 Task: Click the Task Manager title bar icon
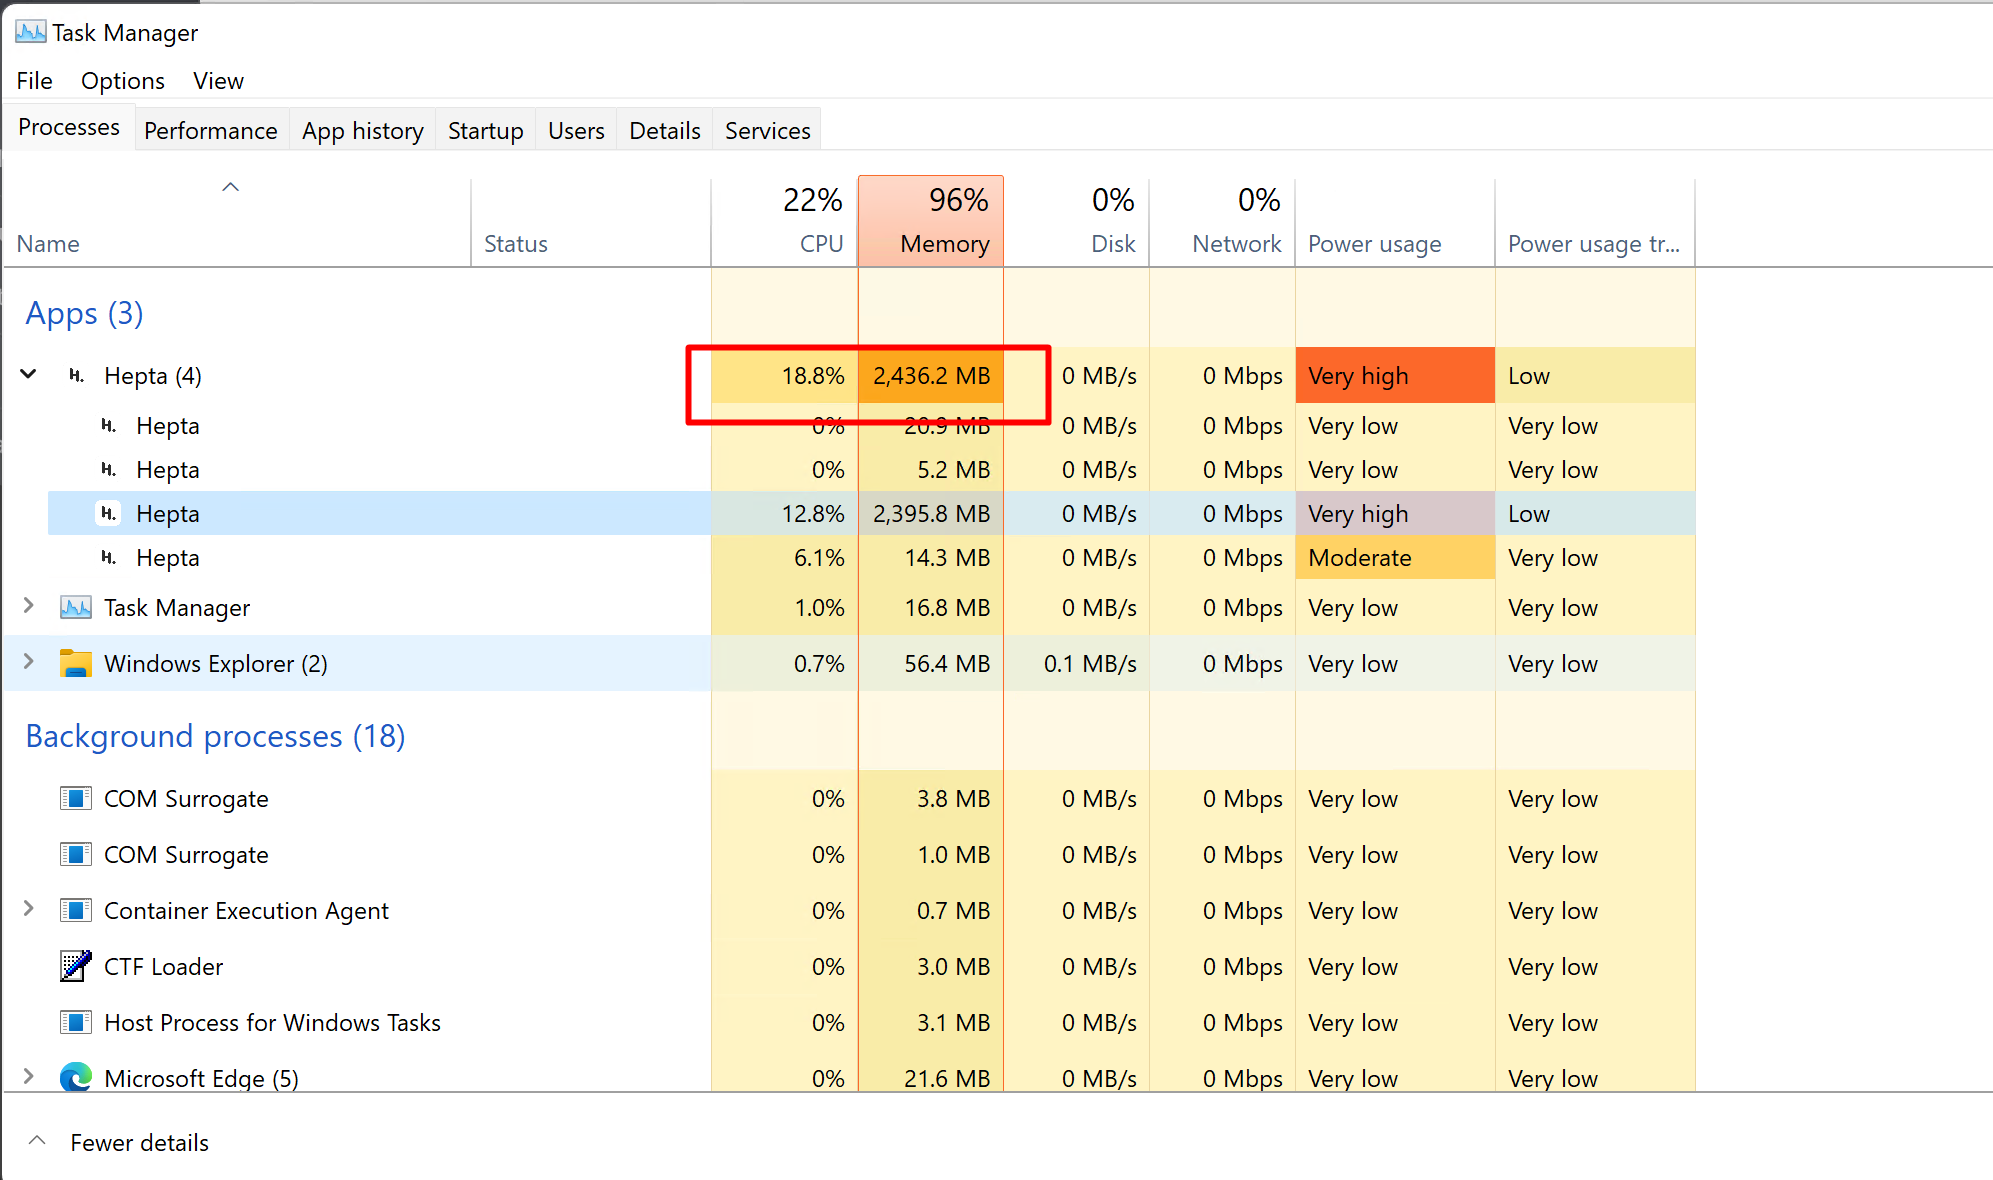pyautogui.click(x=30, y=32)
